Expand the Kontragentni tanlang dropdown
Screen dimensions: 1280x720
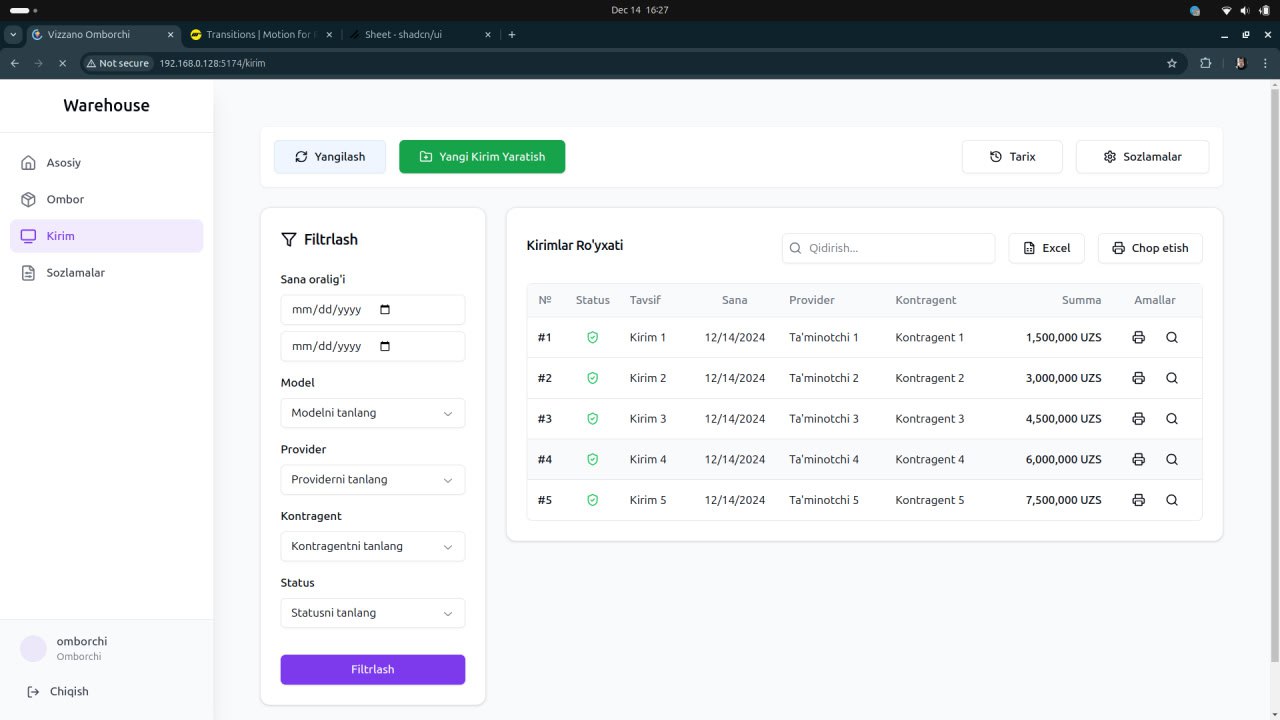click(x=373, y=547)
